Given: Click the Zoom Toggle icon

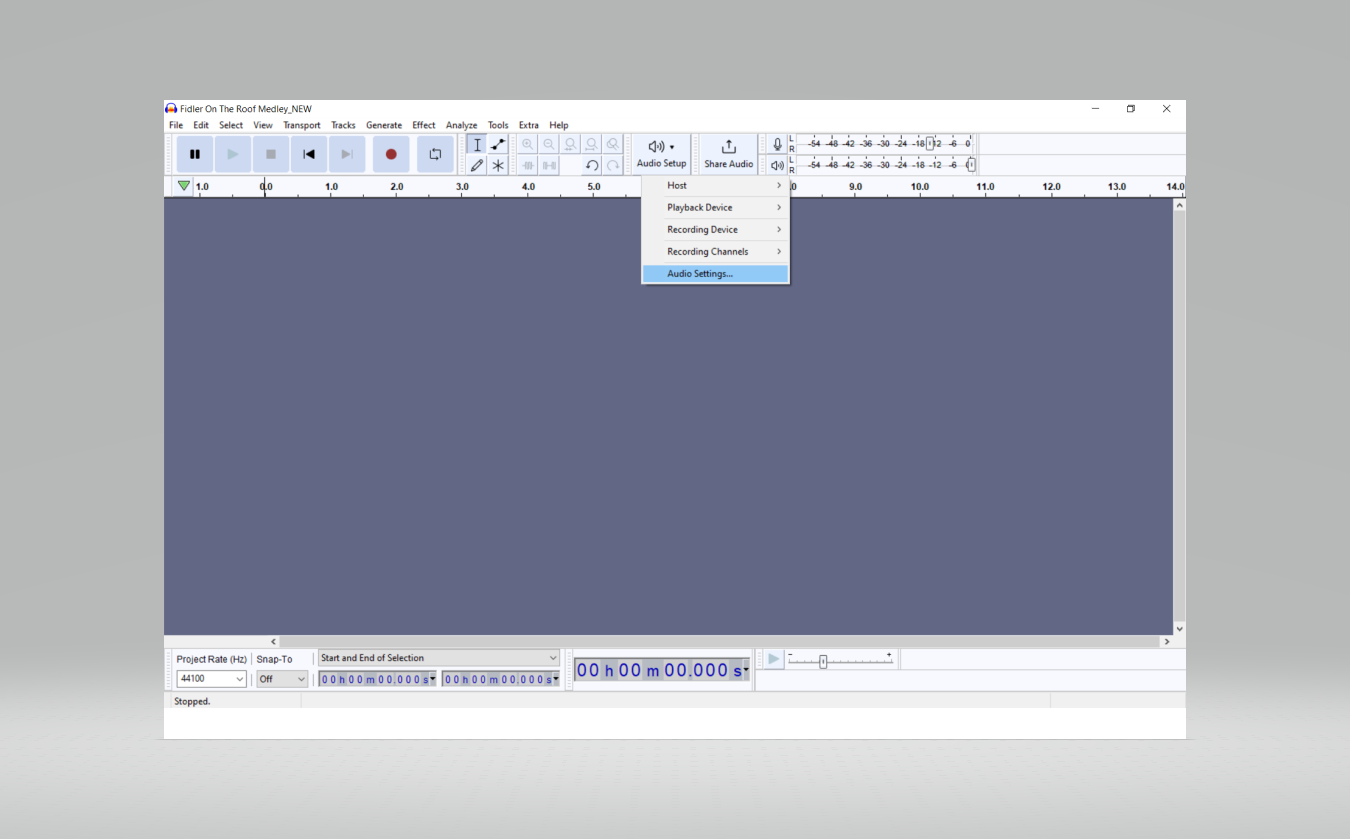Looking at the screenshot, I should point(613,144).
